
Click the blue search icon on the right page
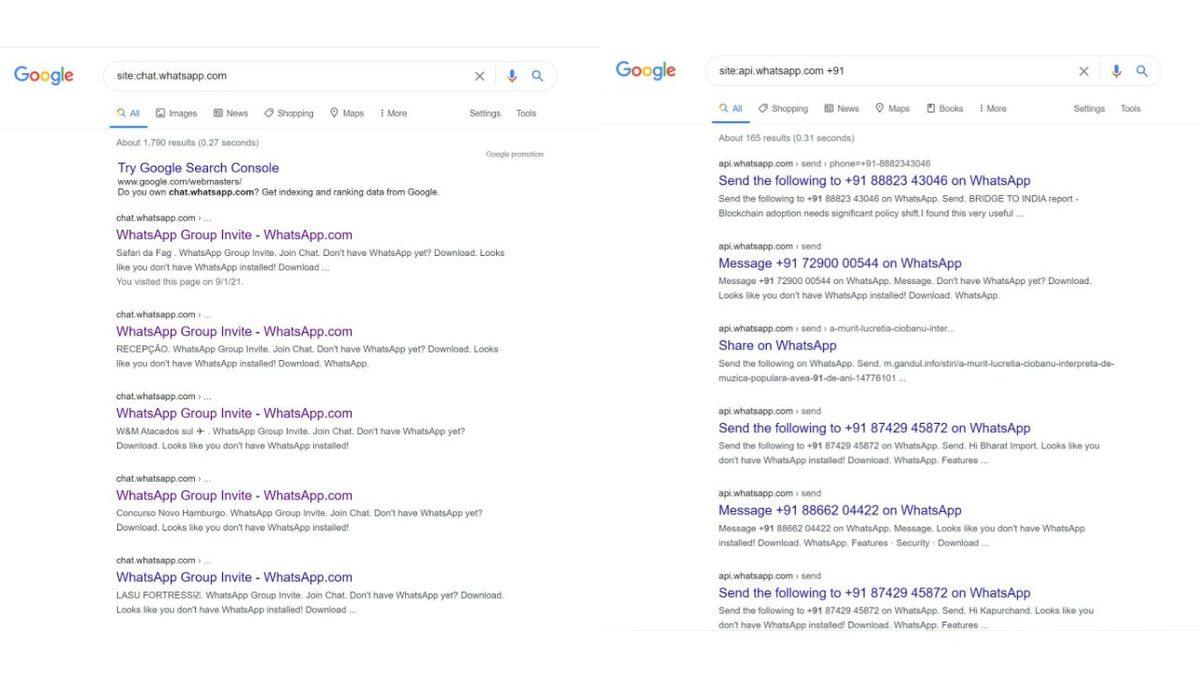tap(1142, 70)
